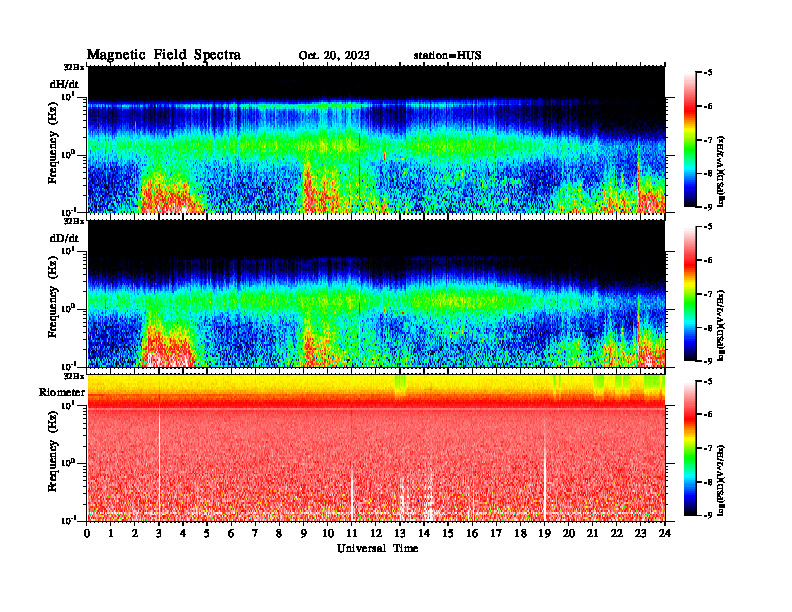Click the log(PSD) label beside Riometer color bar

tap(722, 480)
